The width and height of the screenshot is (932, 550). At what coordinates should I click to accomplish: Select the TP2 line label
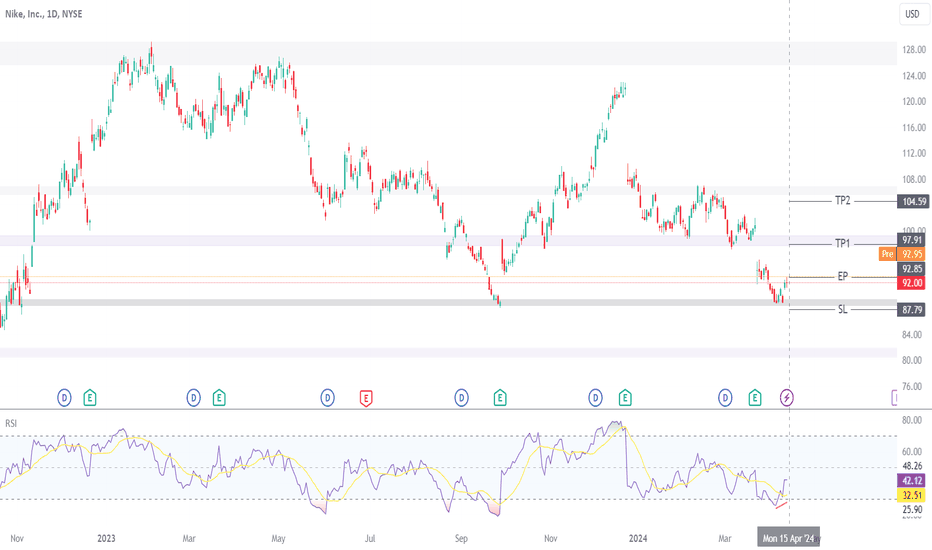(843, 201)
